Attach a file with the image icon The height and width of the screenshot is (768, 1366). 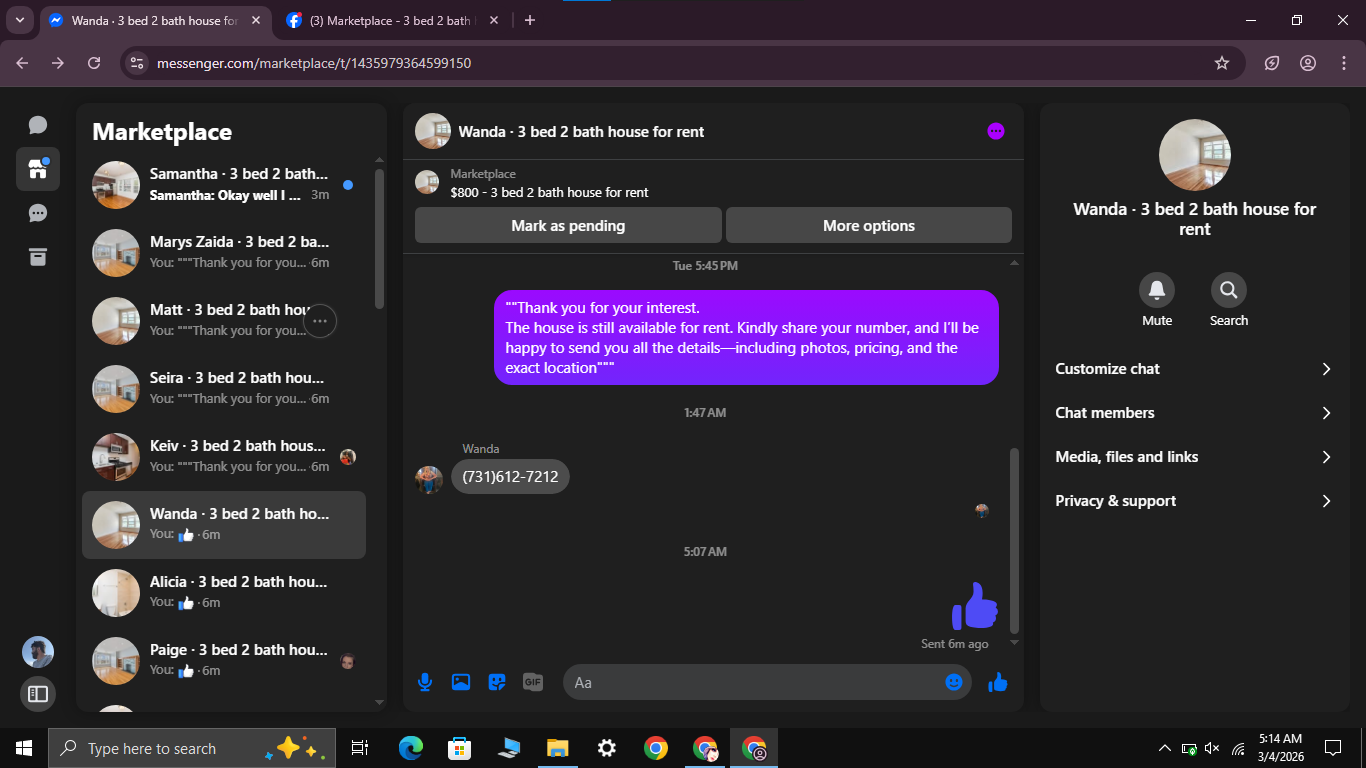pyautogui.click(x=461, y=682)
